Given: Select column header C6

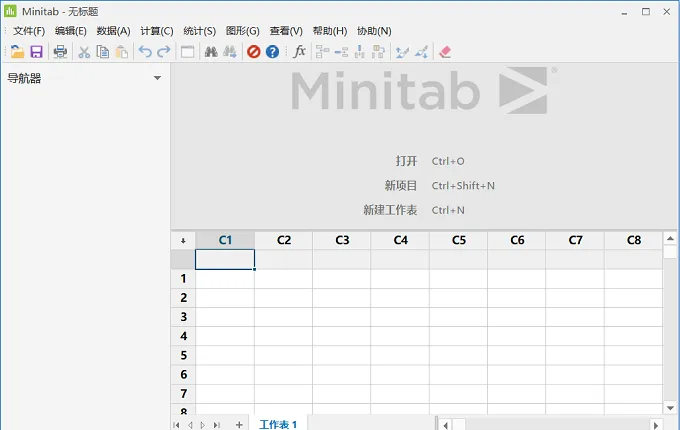Looking at the screenshot, I should coord(517,240).
